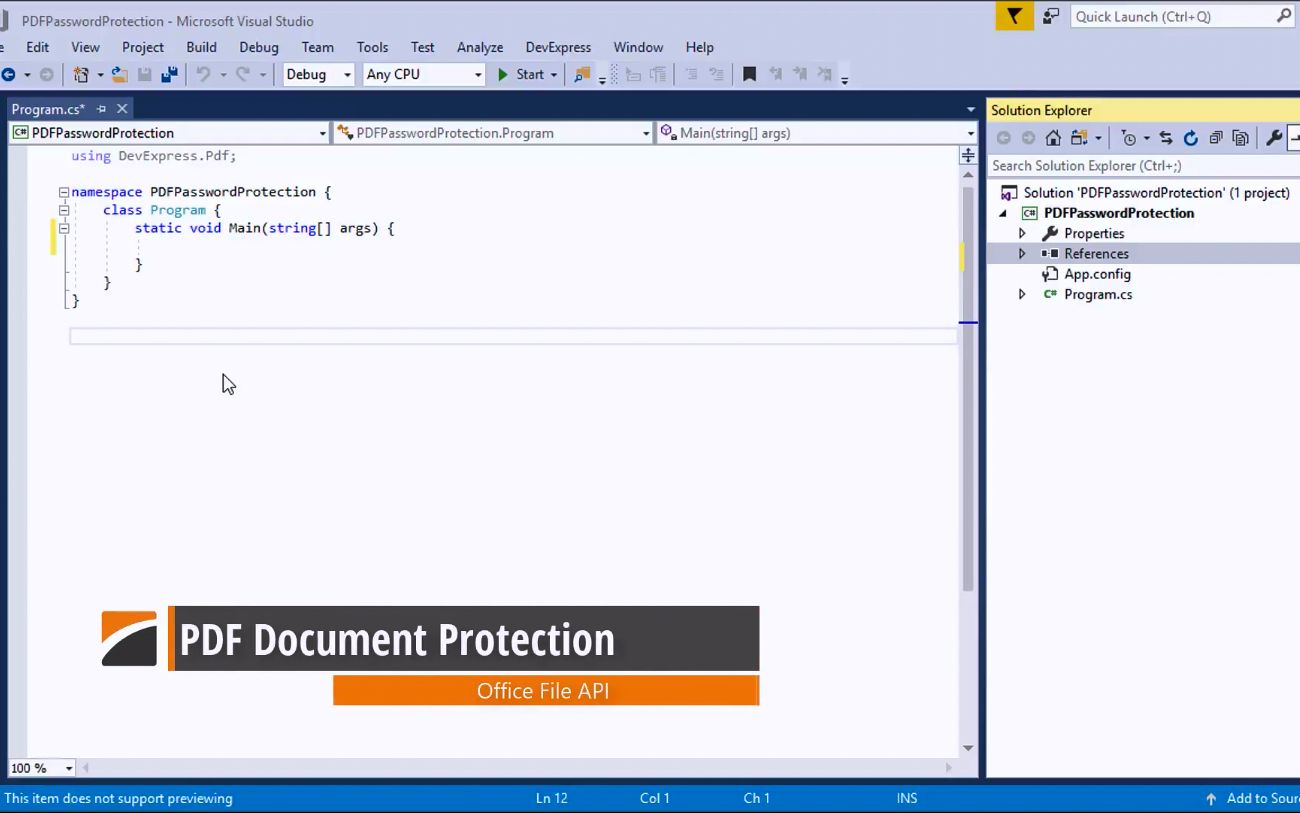
Task: Select the Solution 'PDFPasswordProtection' root node
Action: coord(1156,193)
